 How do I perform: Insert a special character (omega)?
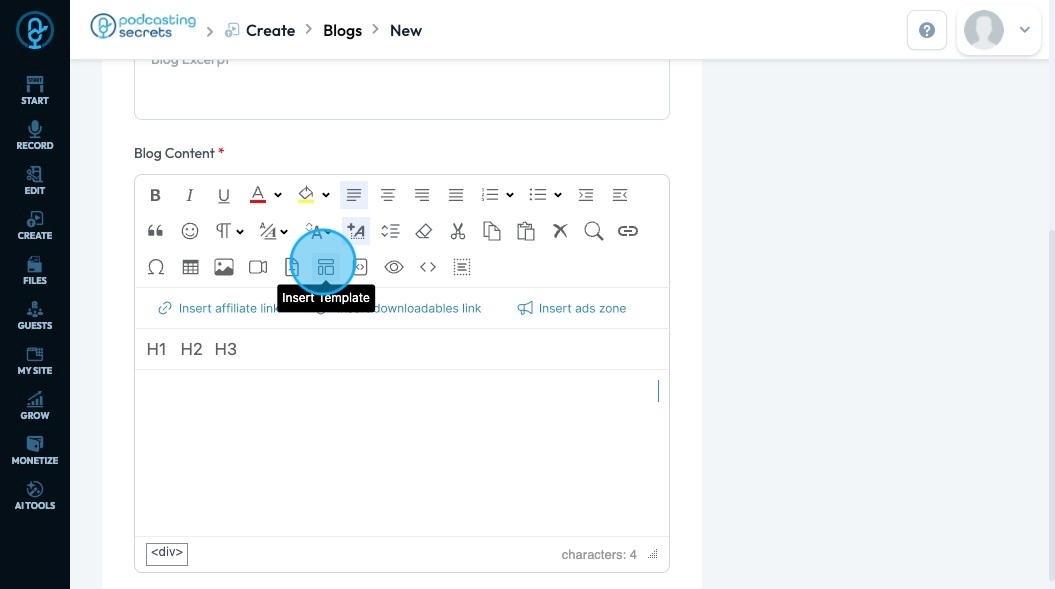(x=155, y=267)
